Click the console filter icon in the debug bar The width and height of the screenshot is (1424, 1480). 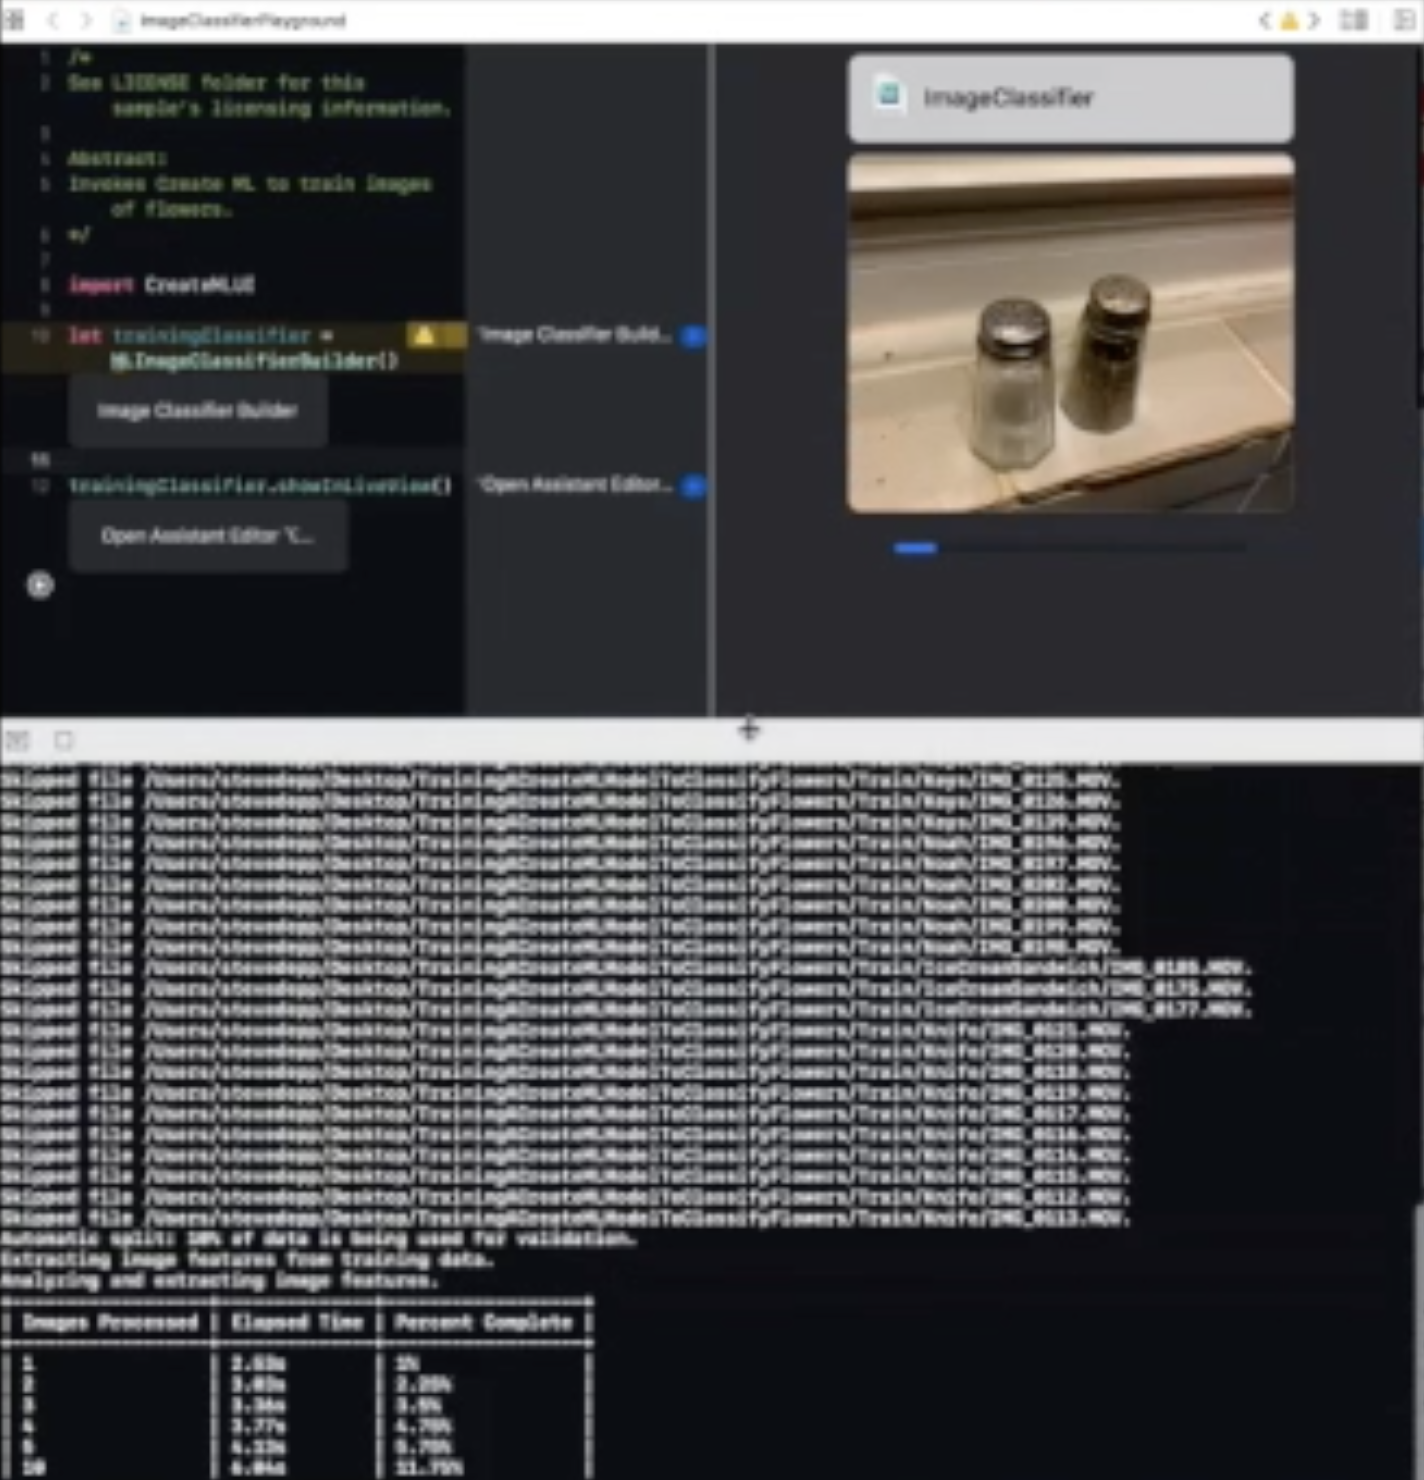(x=16, y=740)
